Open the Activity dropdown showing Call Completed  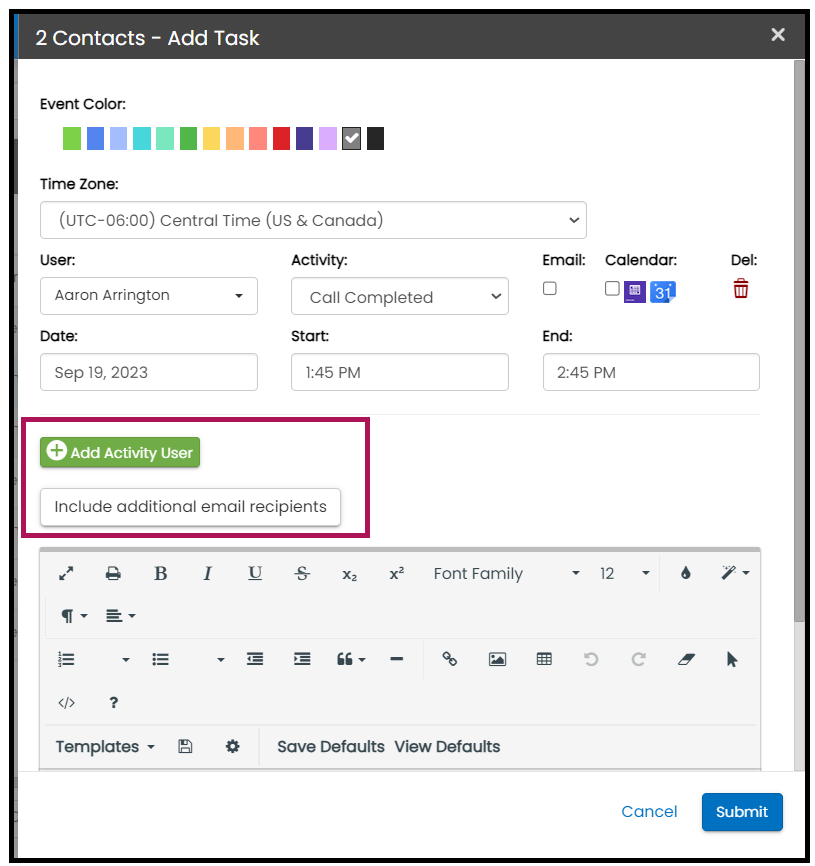[400, 297]
